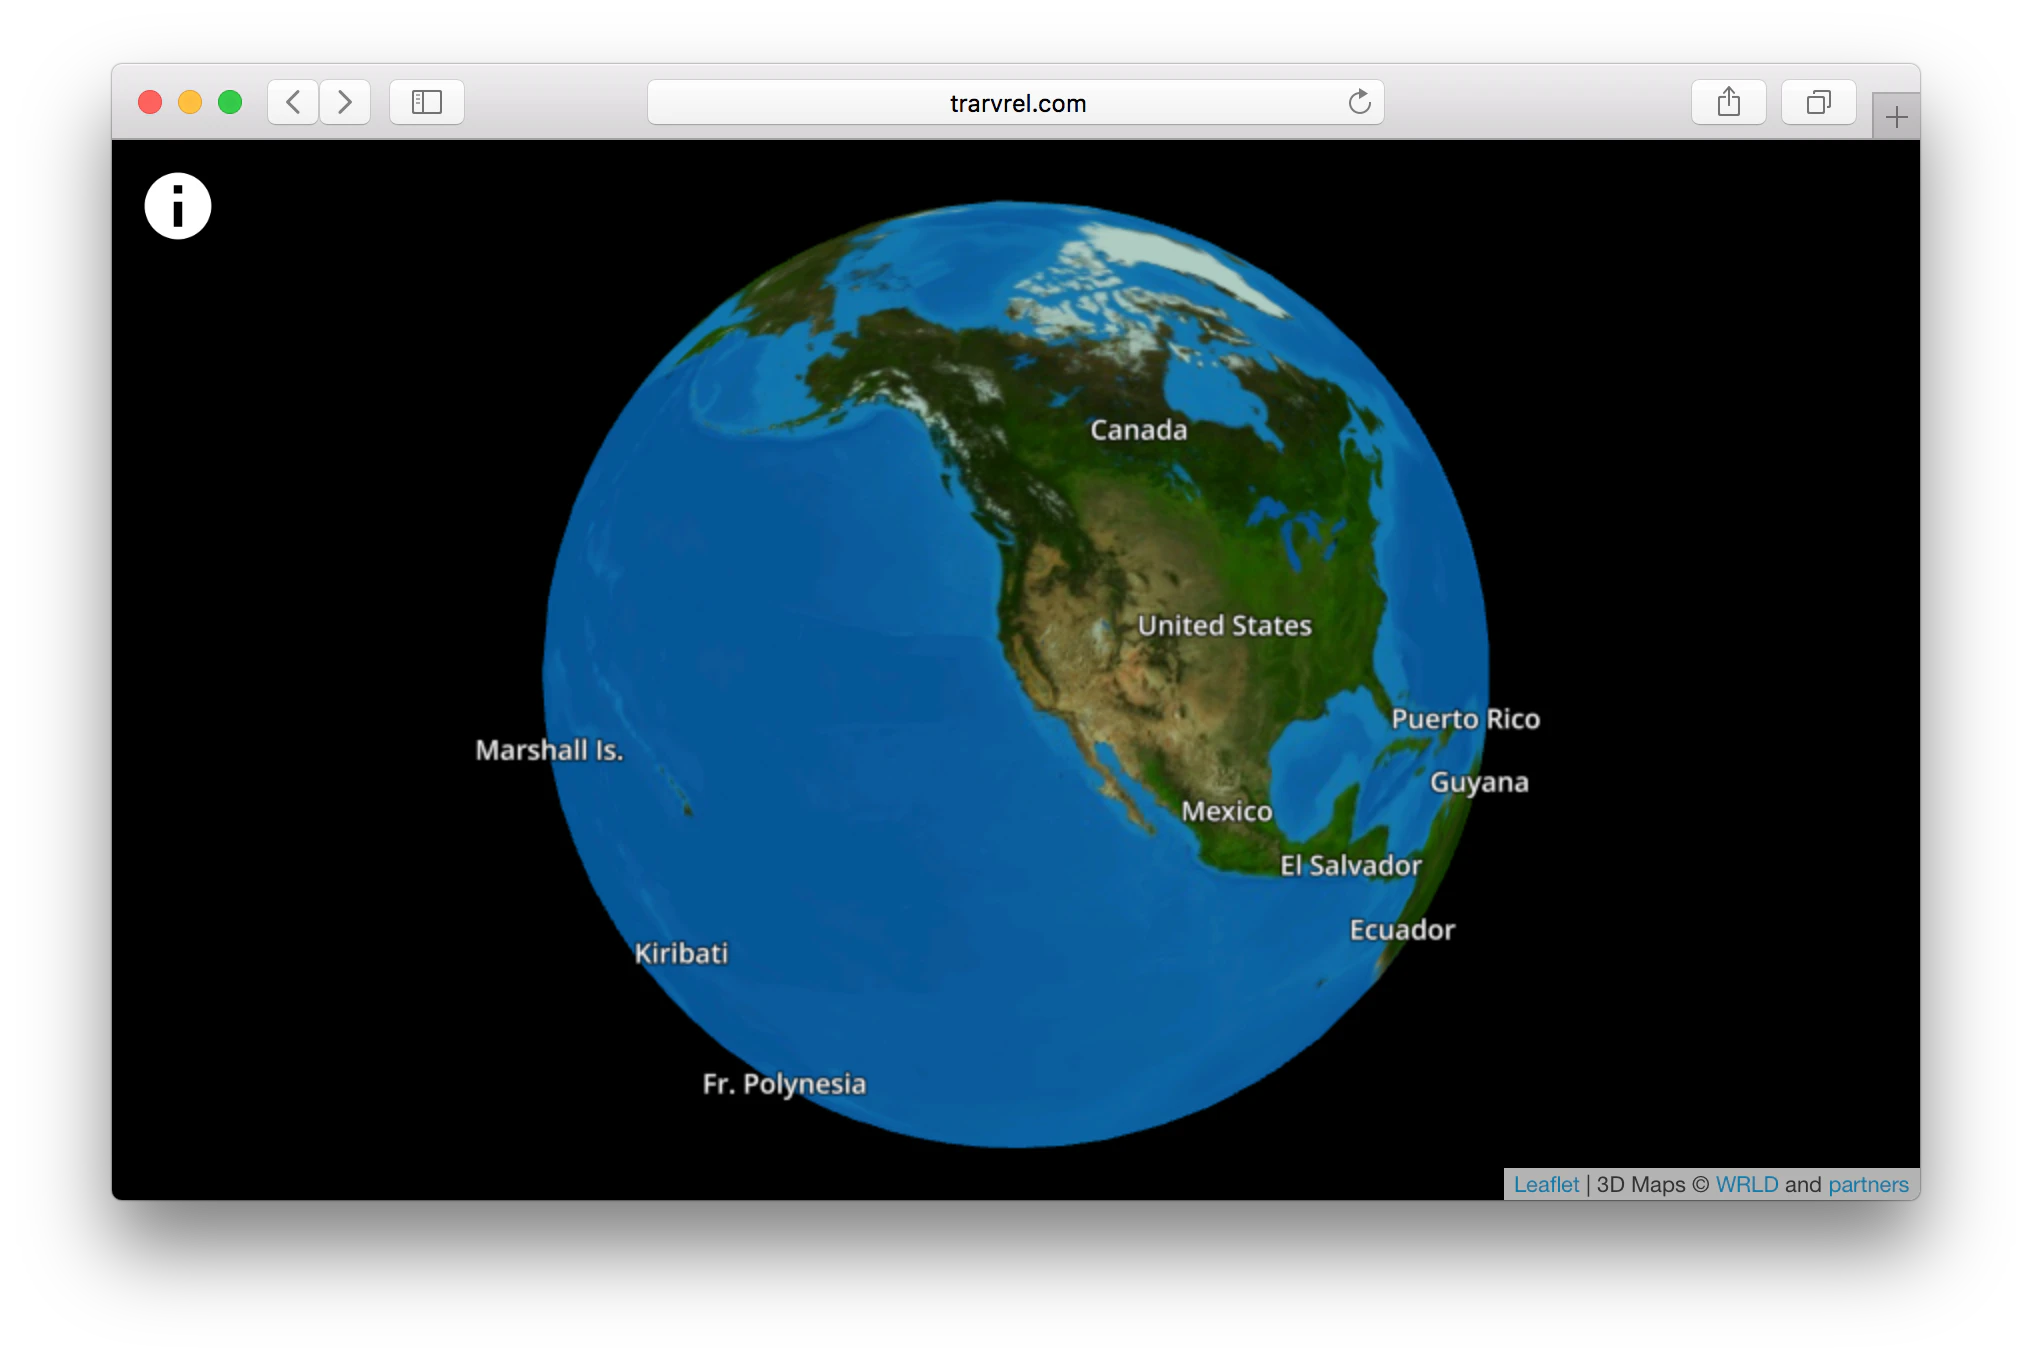
Task: Open a new tab
Action: point(1896,117)
